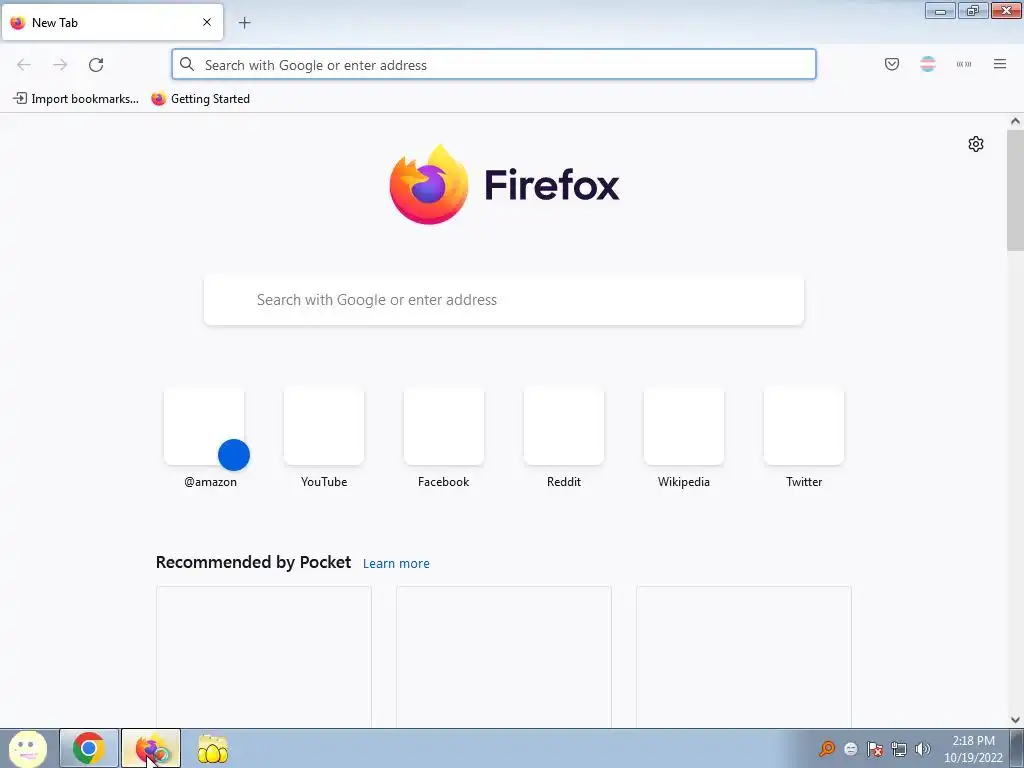Open Import bookmarks from the bookmarks toolbar
This screenshot has width=1024, height=768.
pos(76,99)
